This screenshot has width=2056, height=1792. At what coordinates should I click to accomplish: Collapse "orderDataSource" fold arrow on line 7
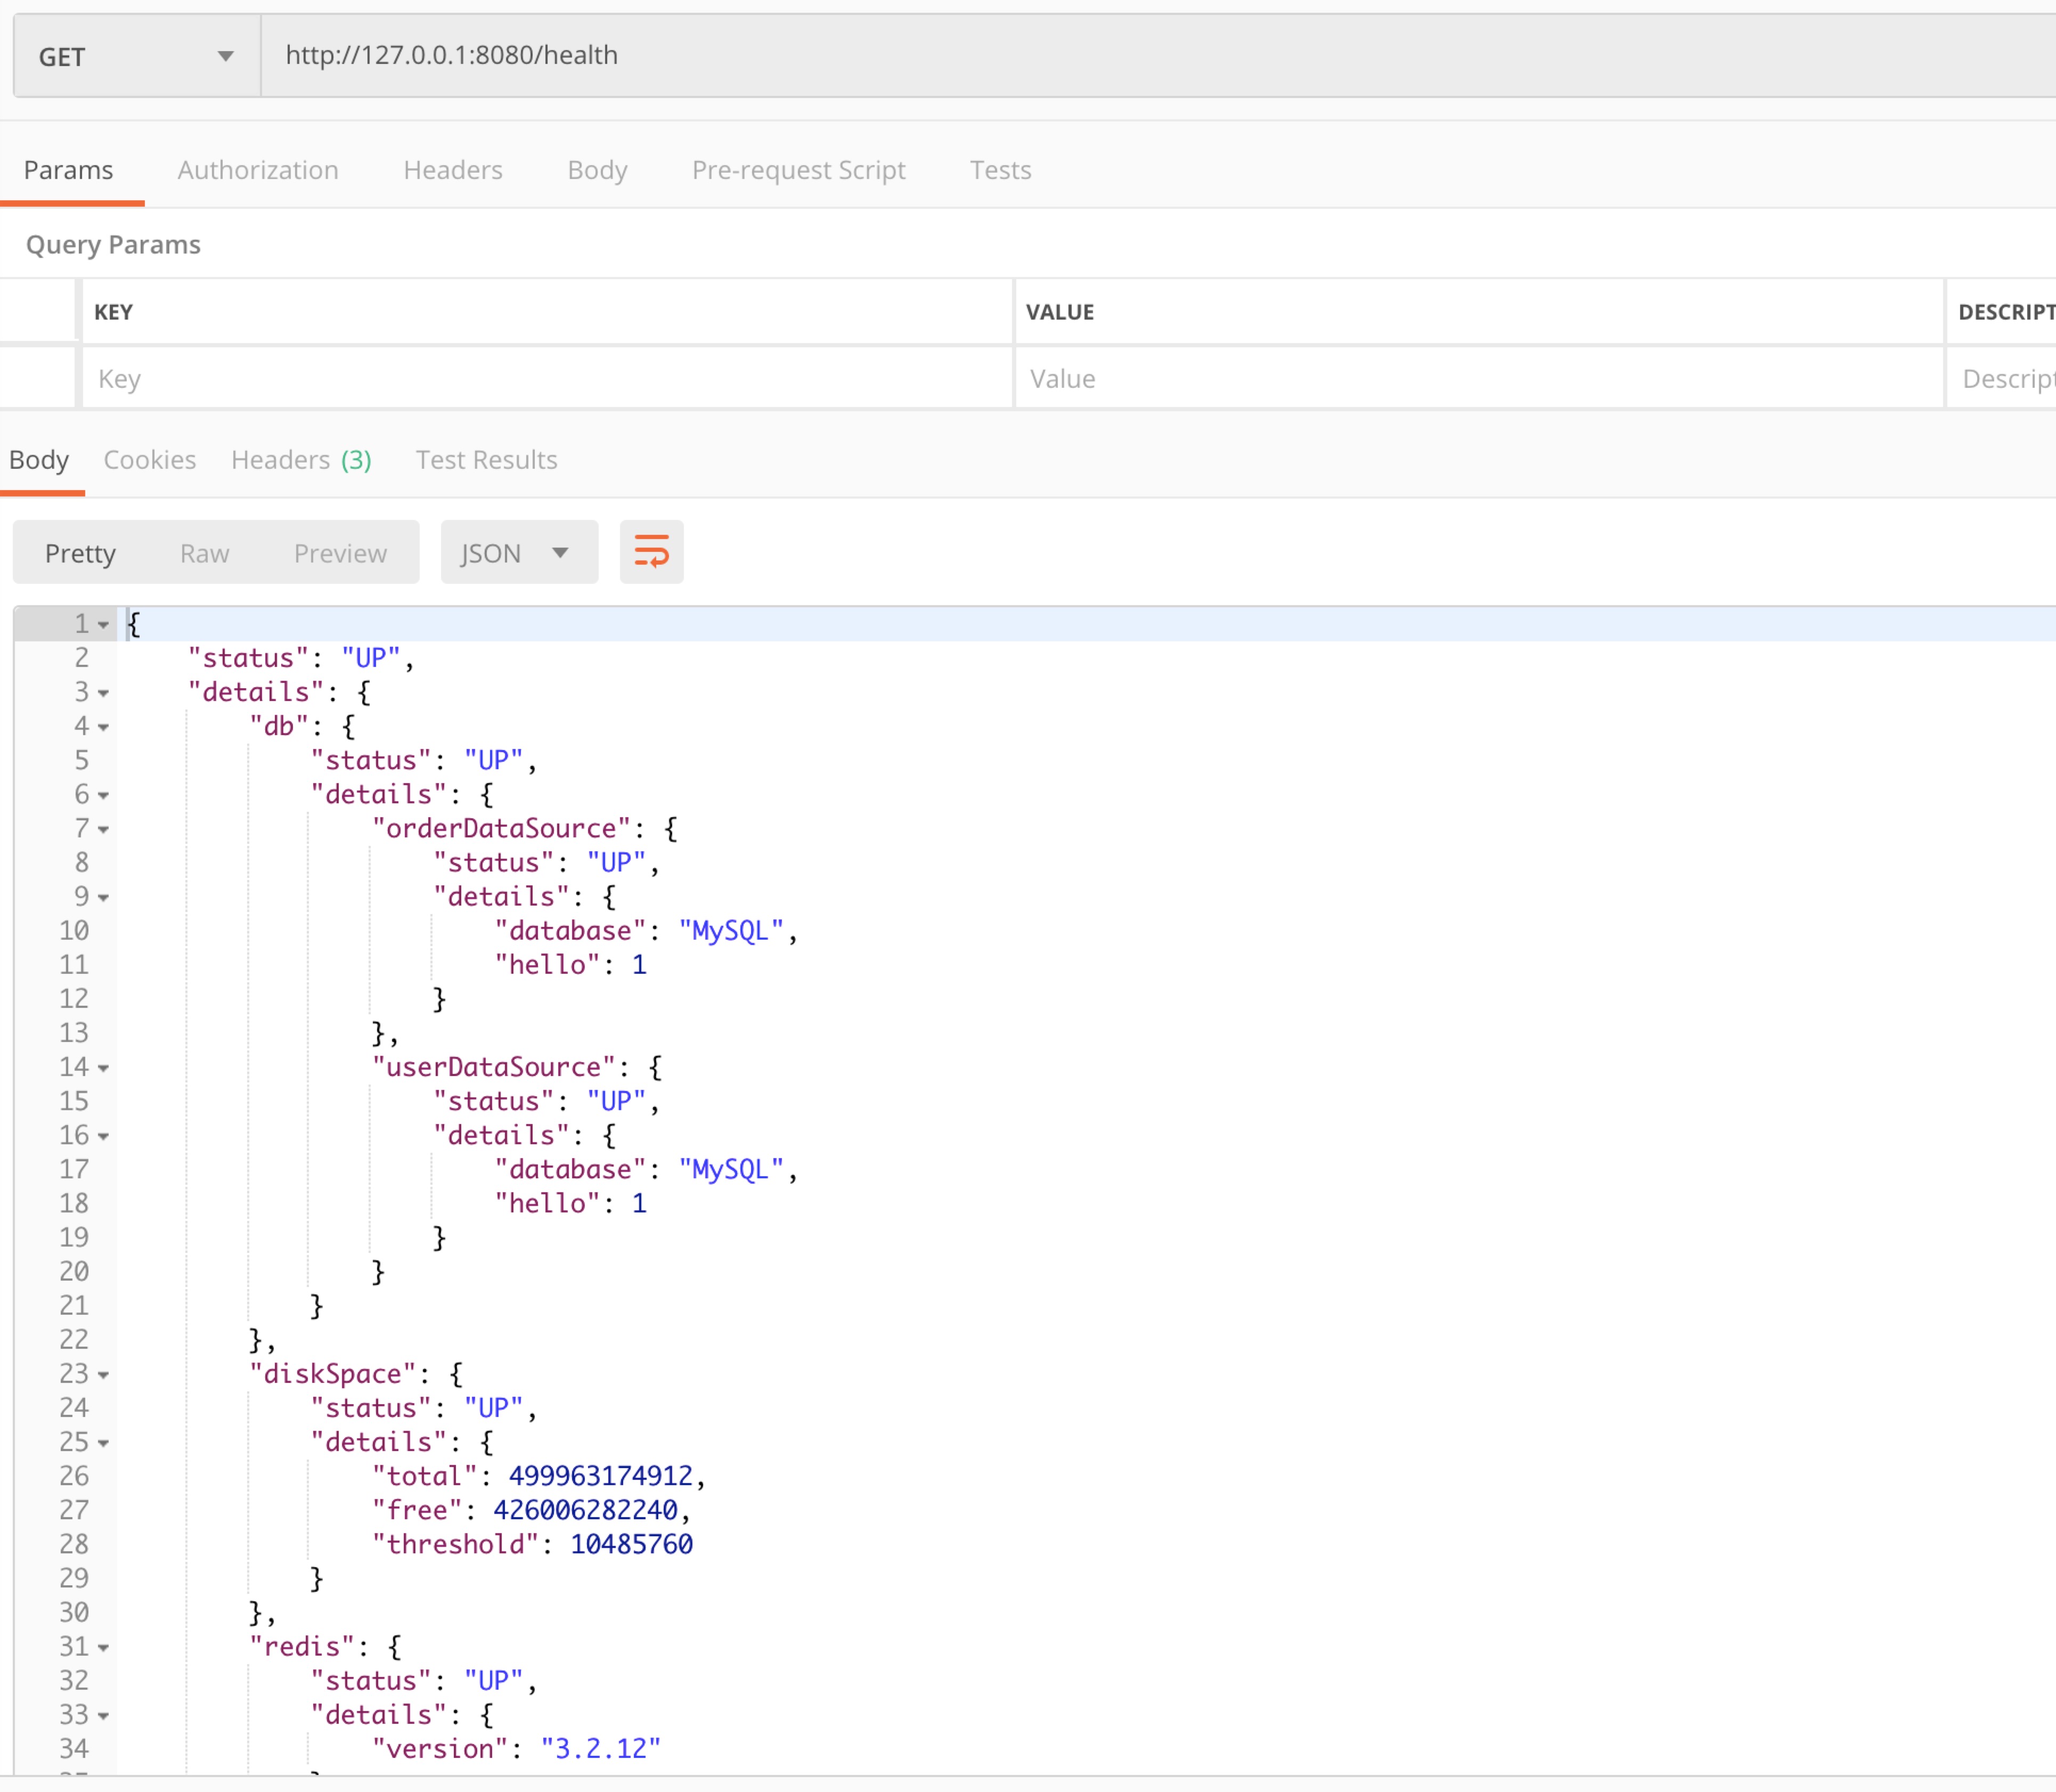click(103, 829)
